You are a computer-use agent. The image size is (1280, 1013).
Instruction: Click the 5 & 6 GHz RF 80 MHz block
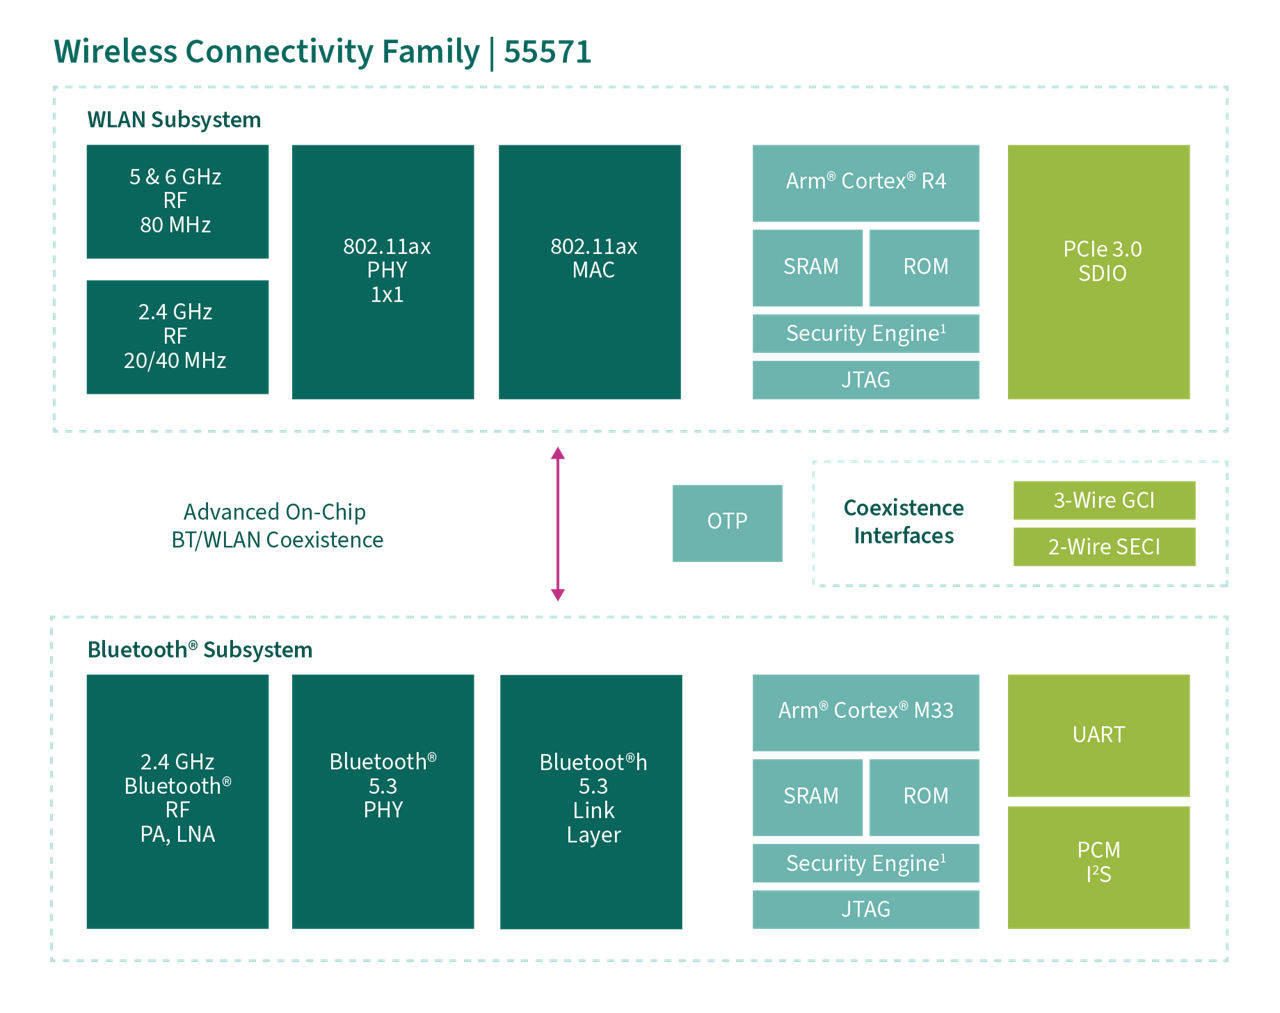click(x=177, y=202)
